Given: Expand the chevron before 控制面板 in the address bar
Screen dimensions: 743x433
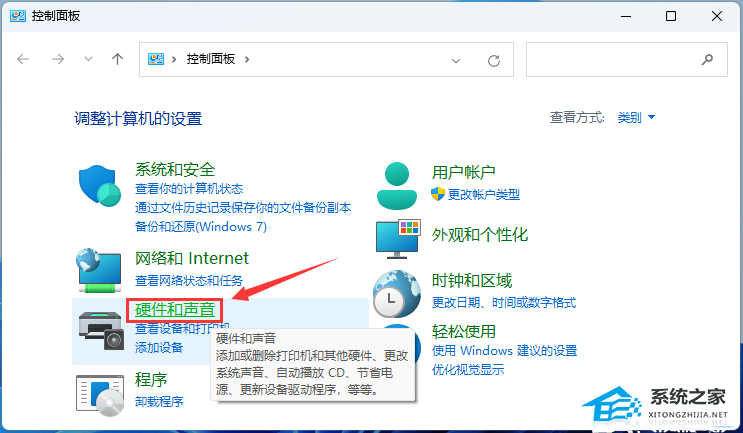Looking at the screenshot, I should tap(174, 59).
